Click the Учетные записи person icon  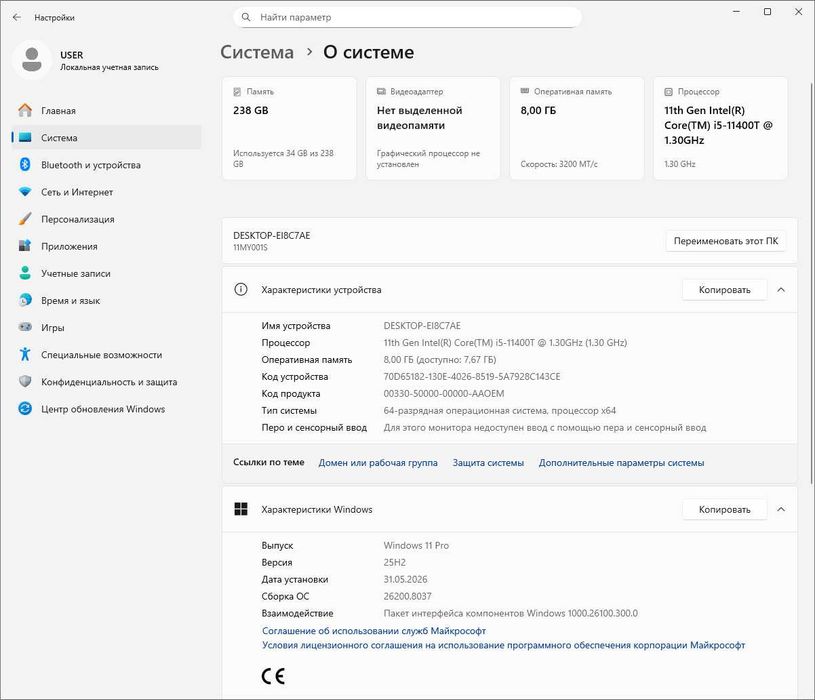(x=25, y=273)
